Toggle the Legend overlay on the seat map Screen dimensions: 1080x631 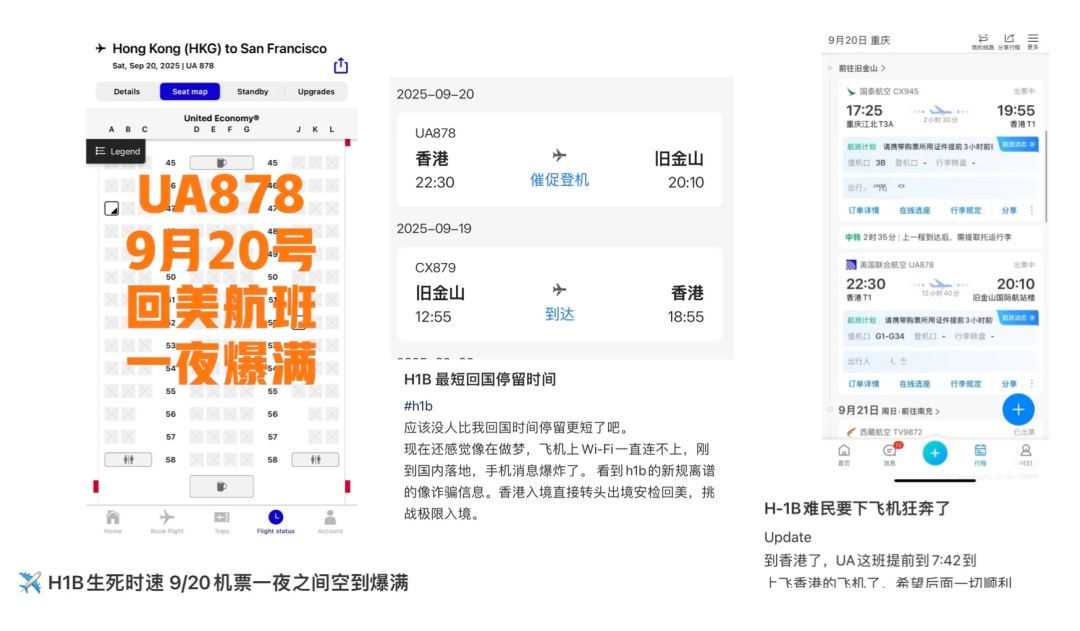[116, 151]
